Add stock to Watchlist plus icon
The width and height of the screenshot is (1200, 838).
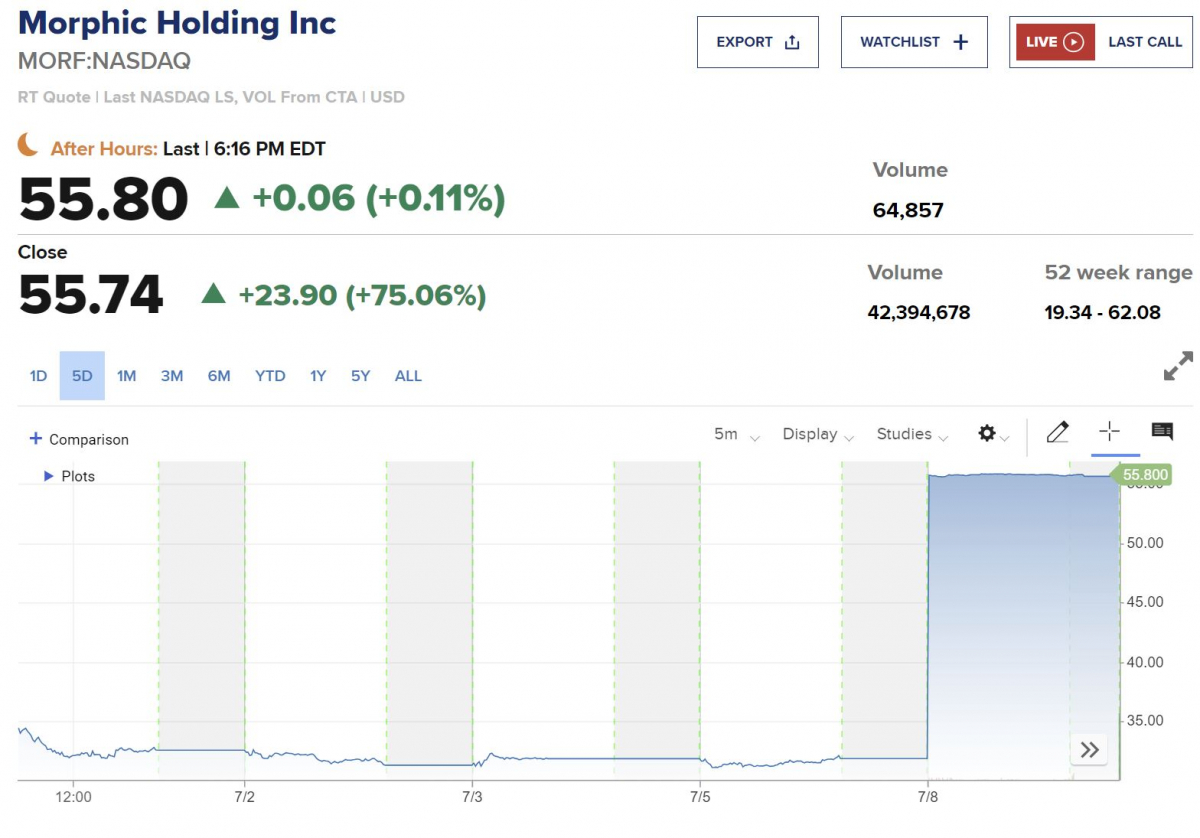tap(961, 42)
